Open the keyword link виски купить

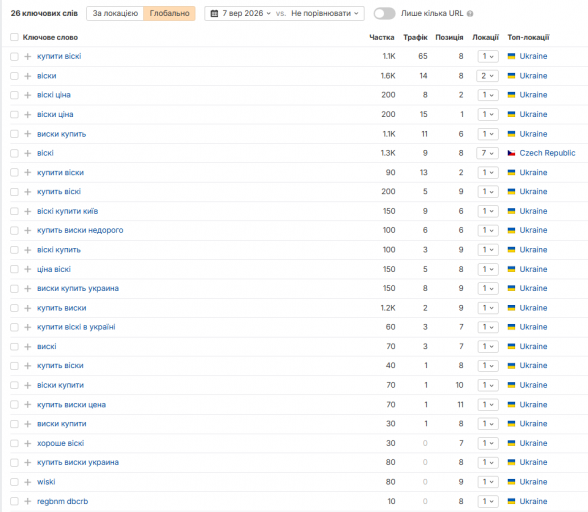(62, 134)
